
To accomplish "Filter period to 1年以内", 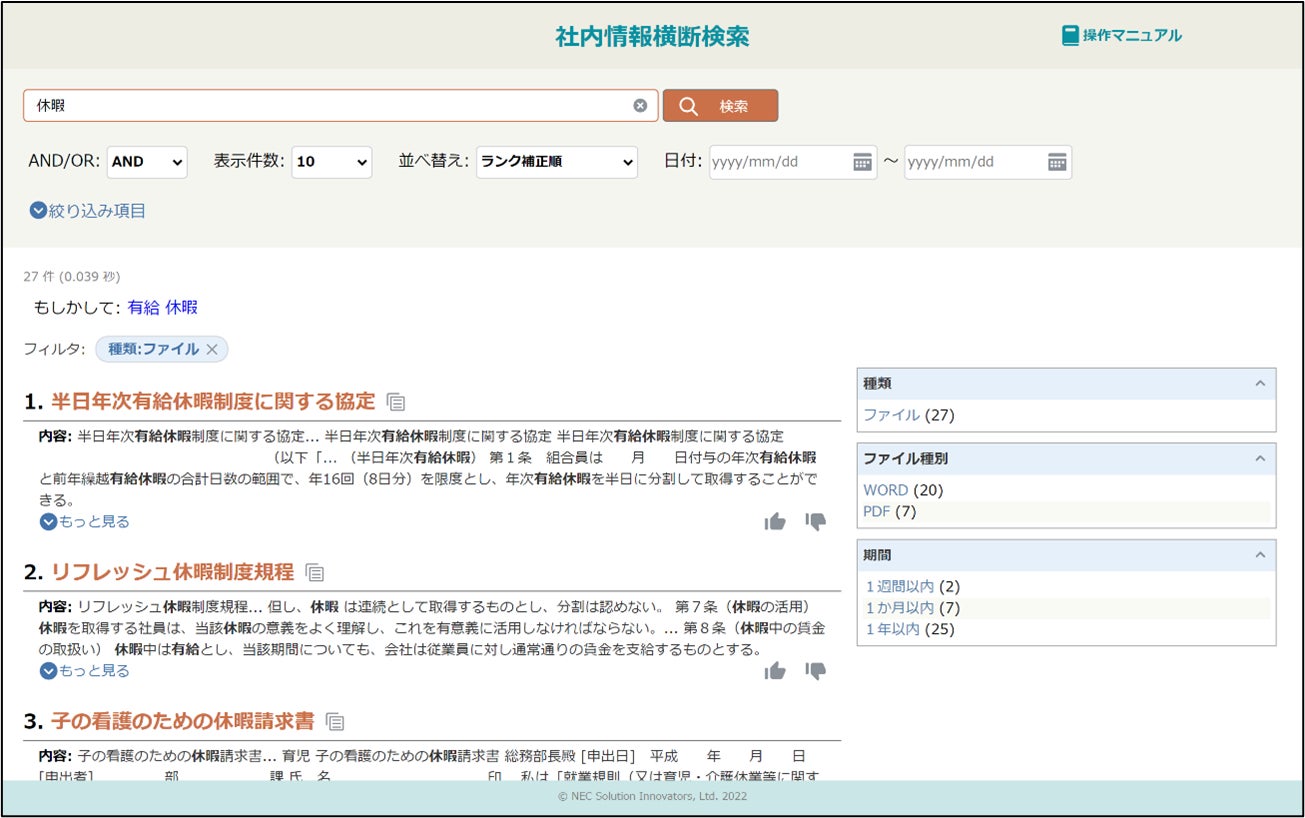I will tap(893, 630).
